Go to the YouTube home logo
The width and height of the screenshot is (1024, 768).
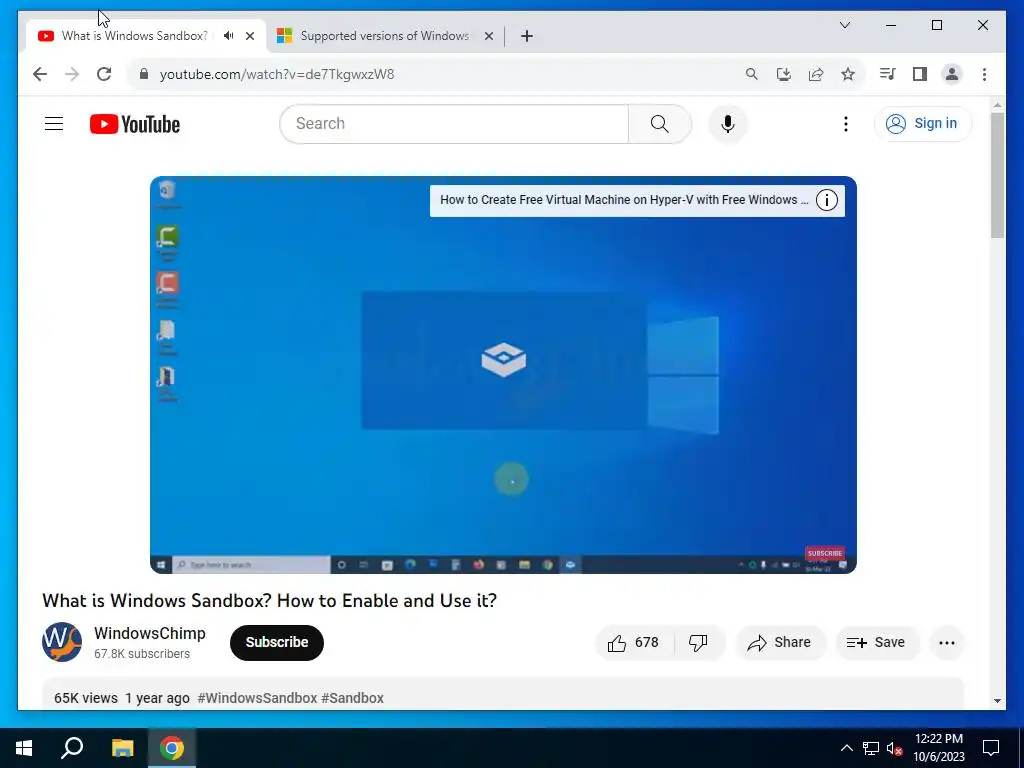point(135,124)
